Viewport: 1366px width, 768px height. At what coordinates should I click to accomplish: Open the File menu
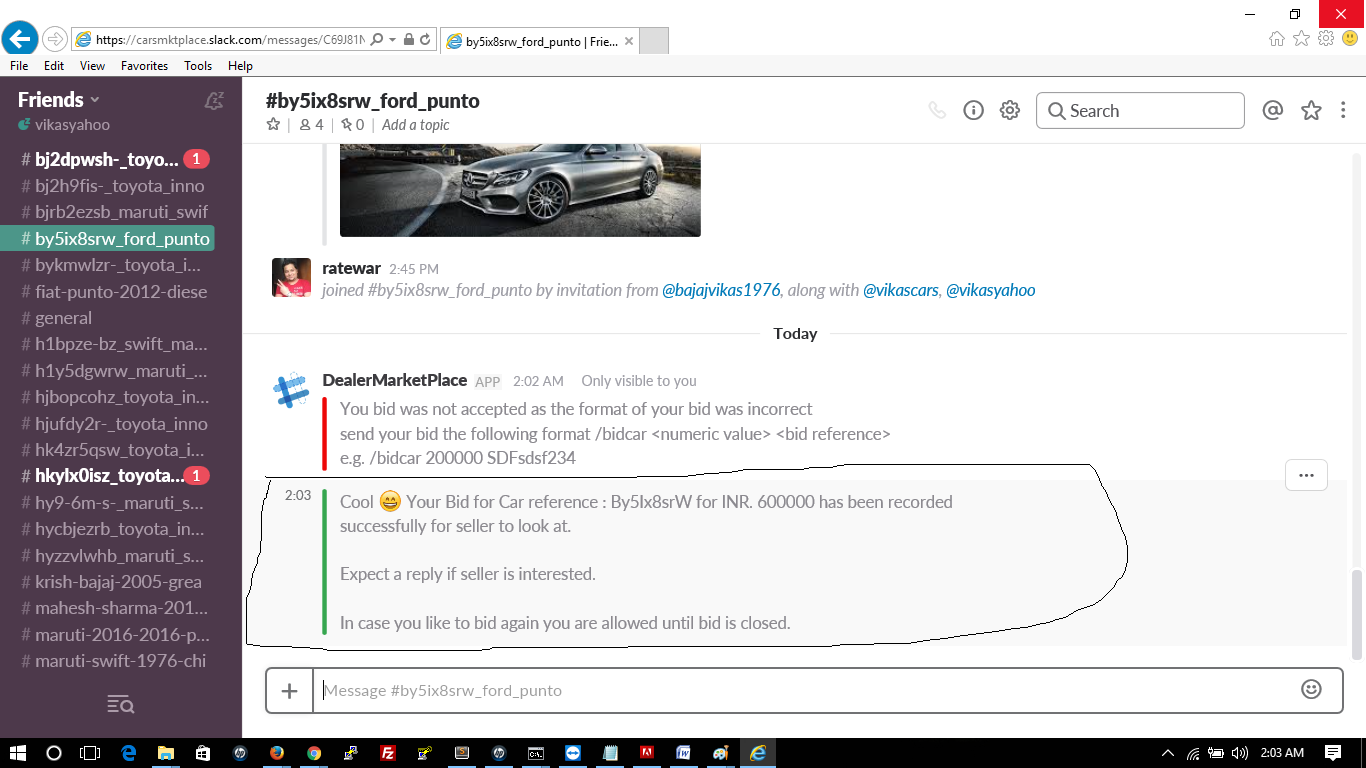pyautogui.click(x=19, y=66)
